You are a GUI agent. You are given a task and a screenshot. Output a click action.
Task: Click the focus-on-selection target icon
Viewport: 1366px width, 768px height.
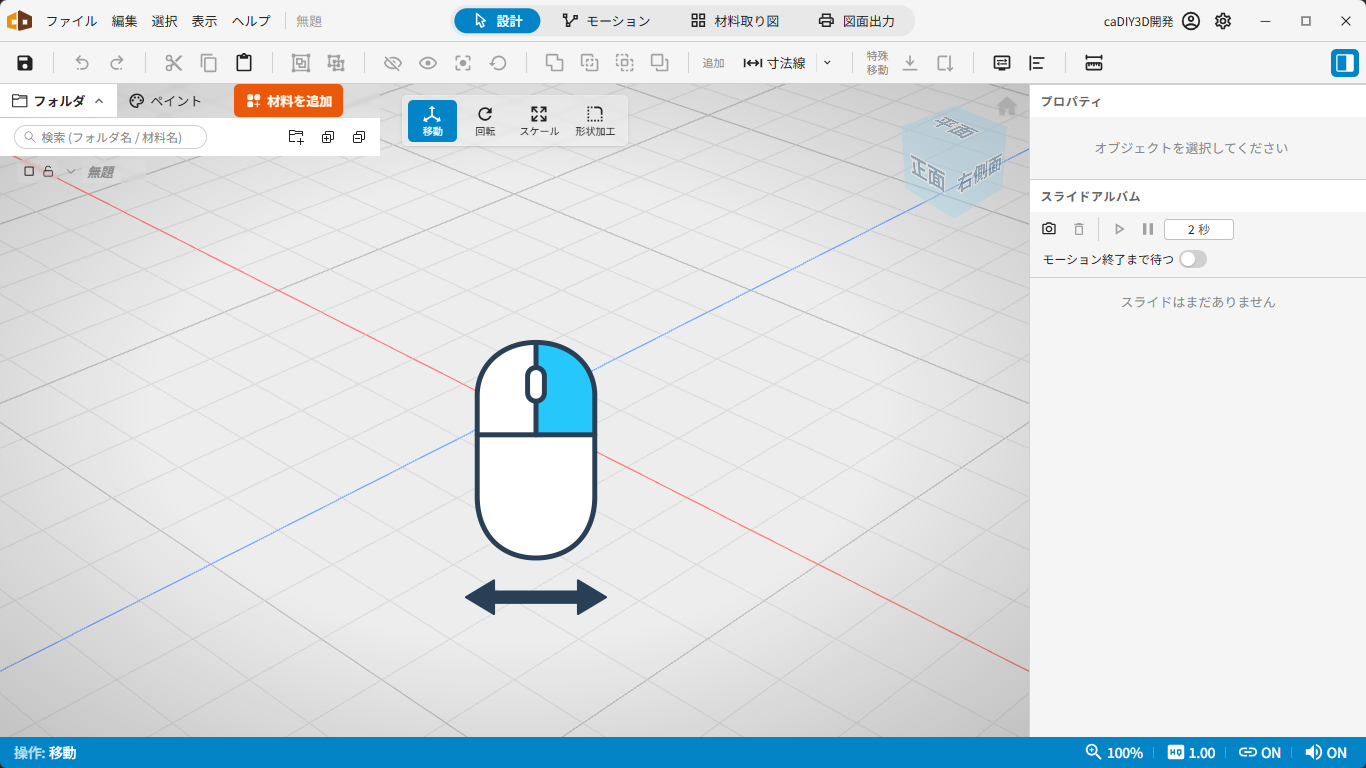coord(463,63)
